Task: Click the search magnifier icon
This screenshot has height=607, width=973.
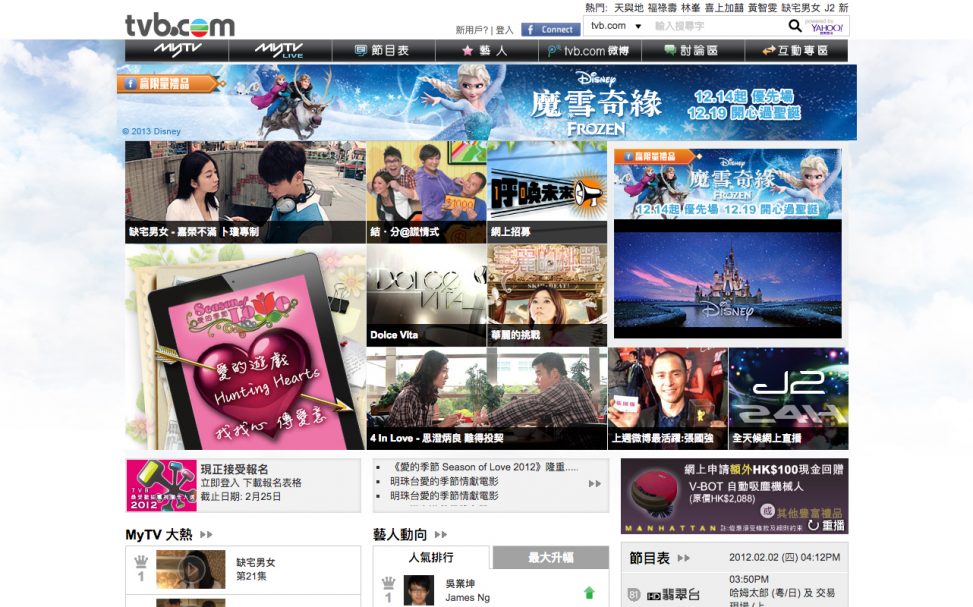Action: pos(794,26)
